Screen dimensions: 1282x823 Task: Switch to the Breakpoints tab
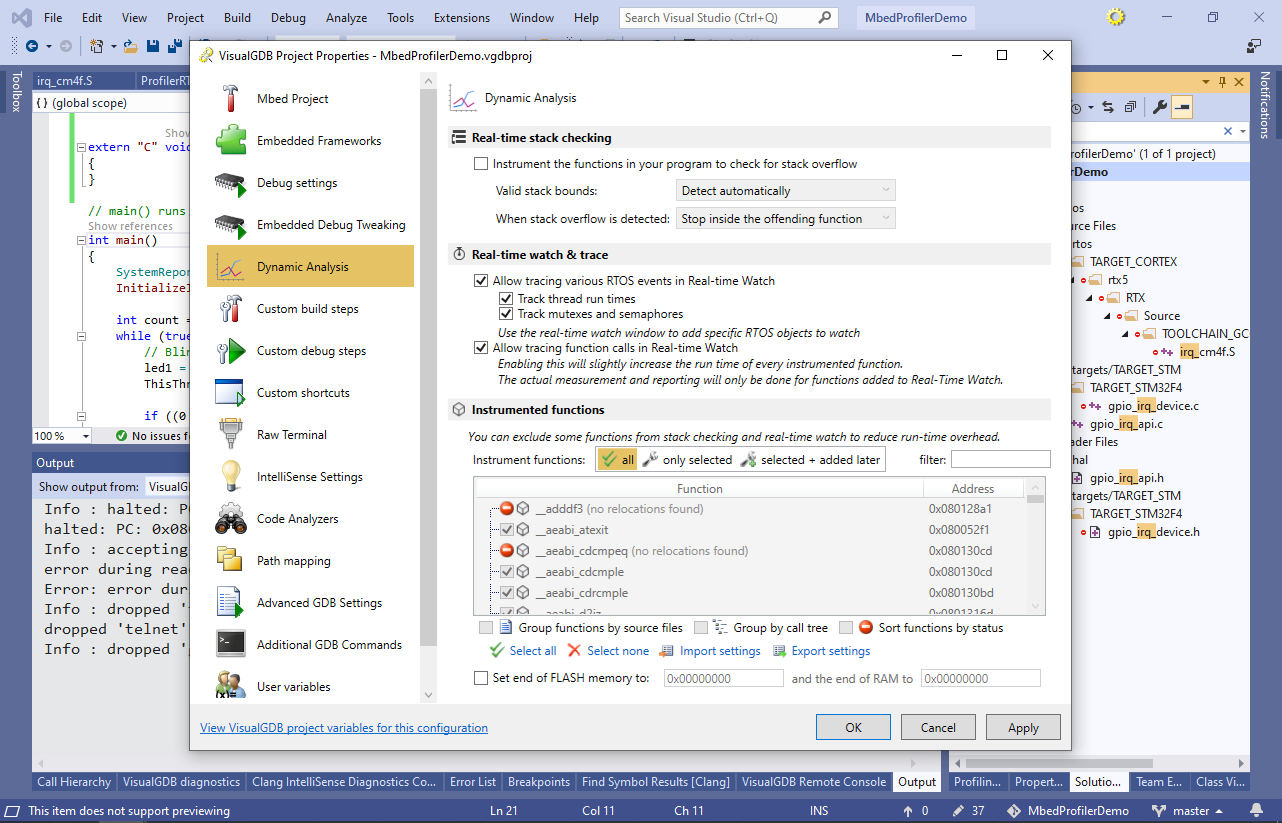coord(538,782)
